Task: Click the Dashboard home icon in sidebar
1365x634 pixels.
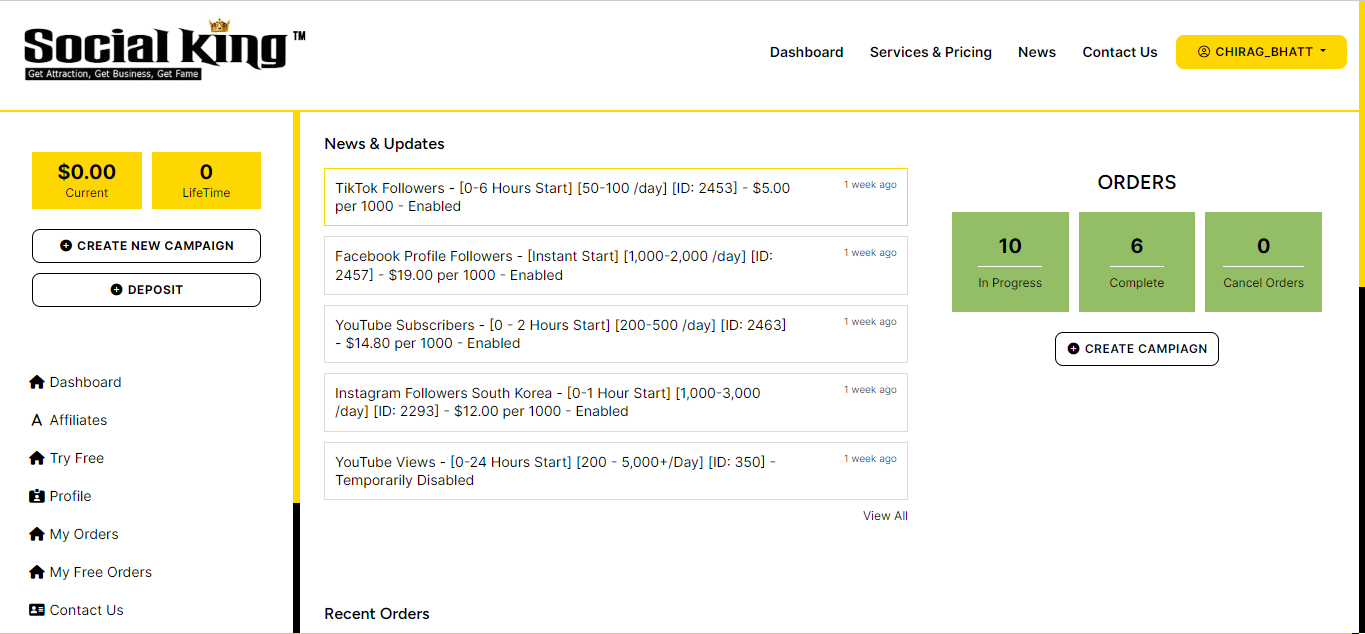Action: (x=37, y=382)
